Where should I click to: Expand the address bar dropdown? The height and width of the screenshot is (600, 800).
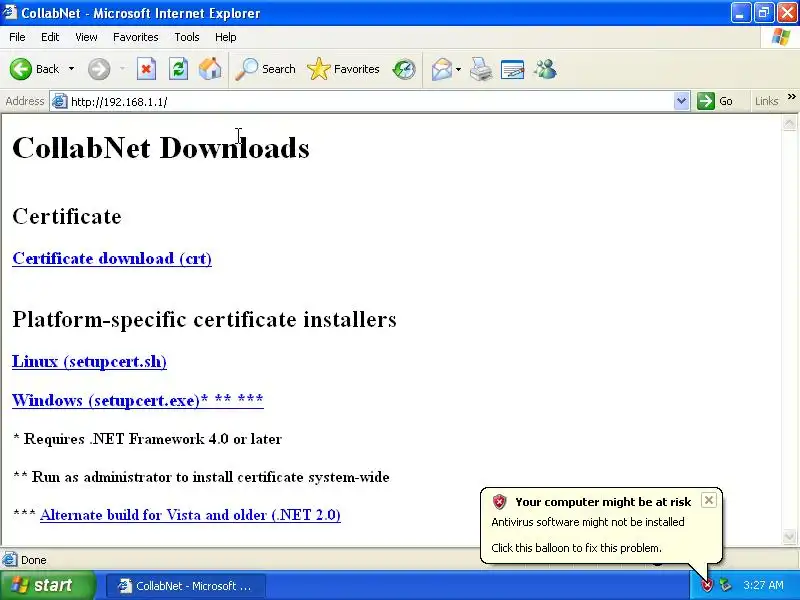pyautogui.click(x=681, y=102)
